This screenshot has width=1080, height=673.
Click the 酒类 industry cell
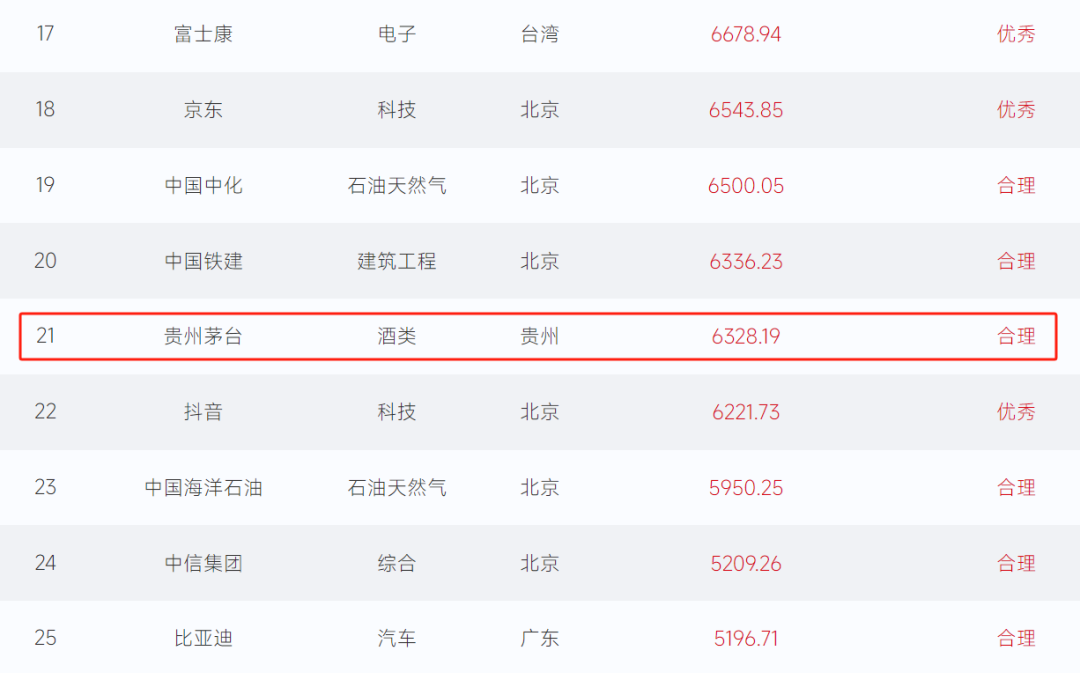[x=397, y=337]
